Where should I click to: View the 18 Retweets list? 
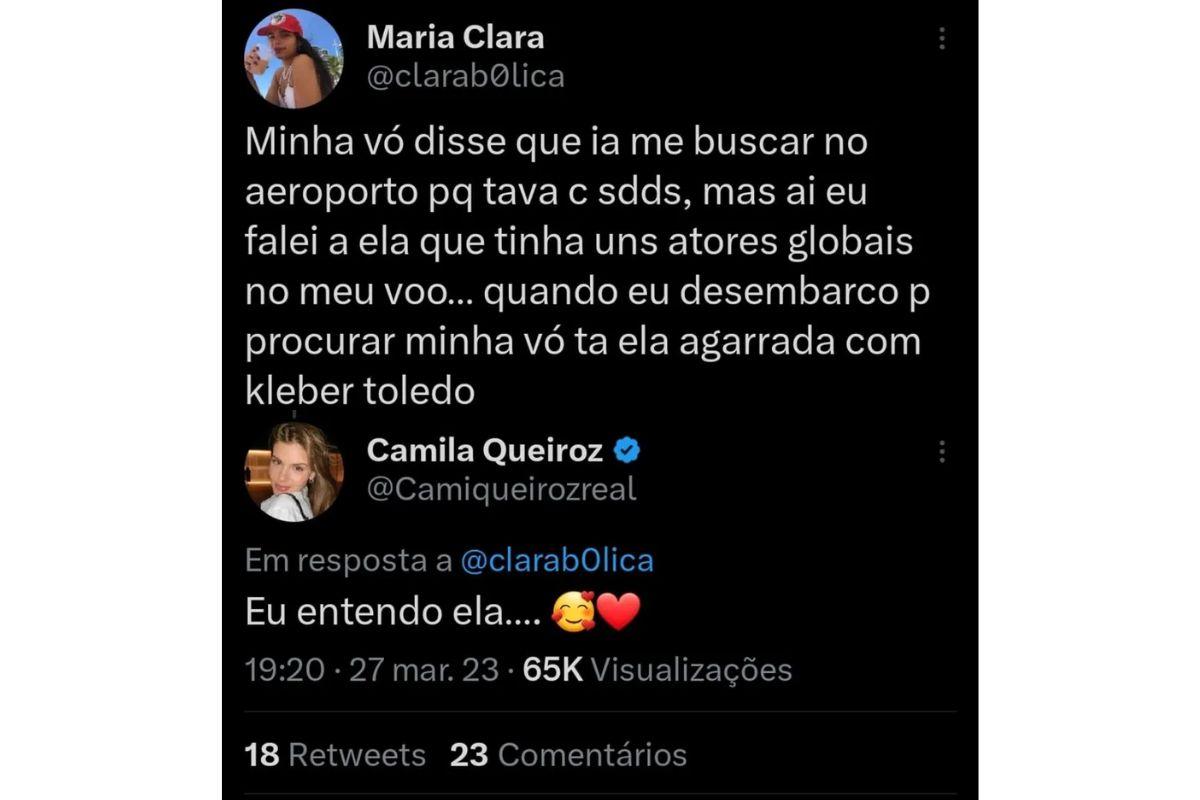tap(335, 754)
